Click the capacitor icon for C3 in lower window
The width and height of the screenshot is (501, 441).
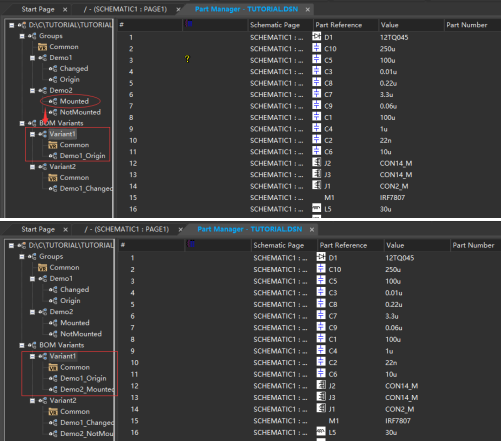(321, 292)
